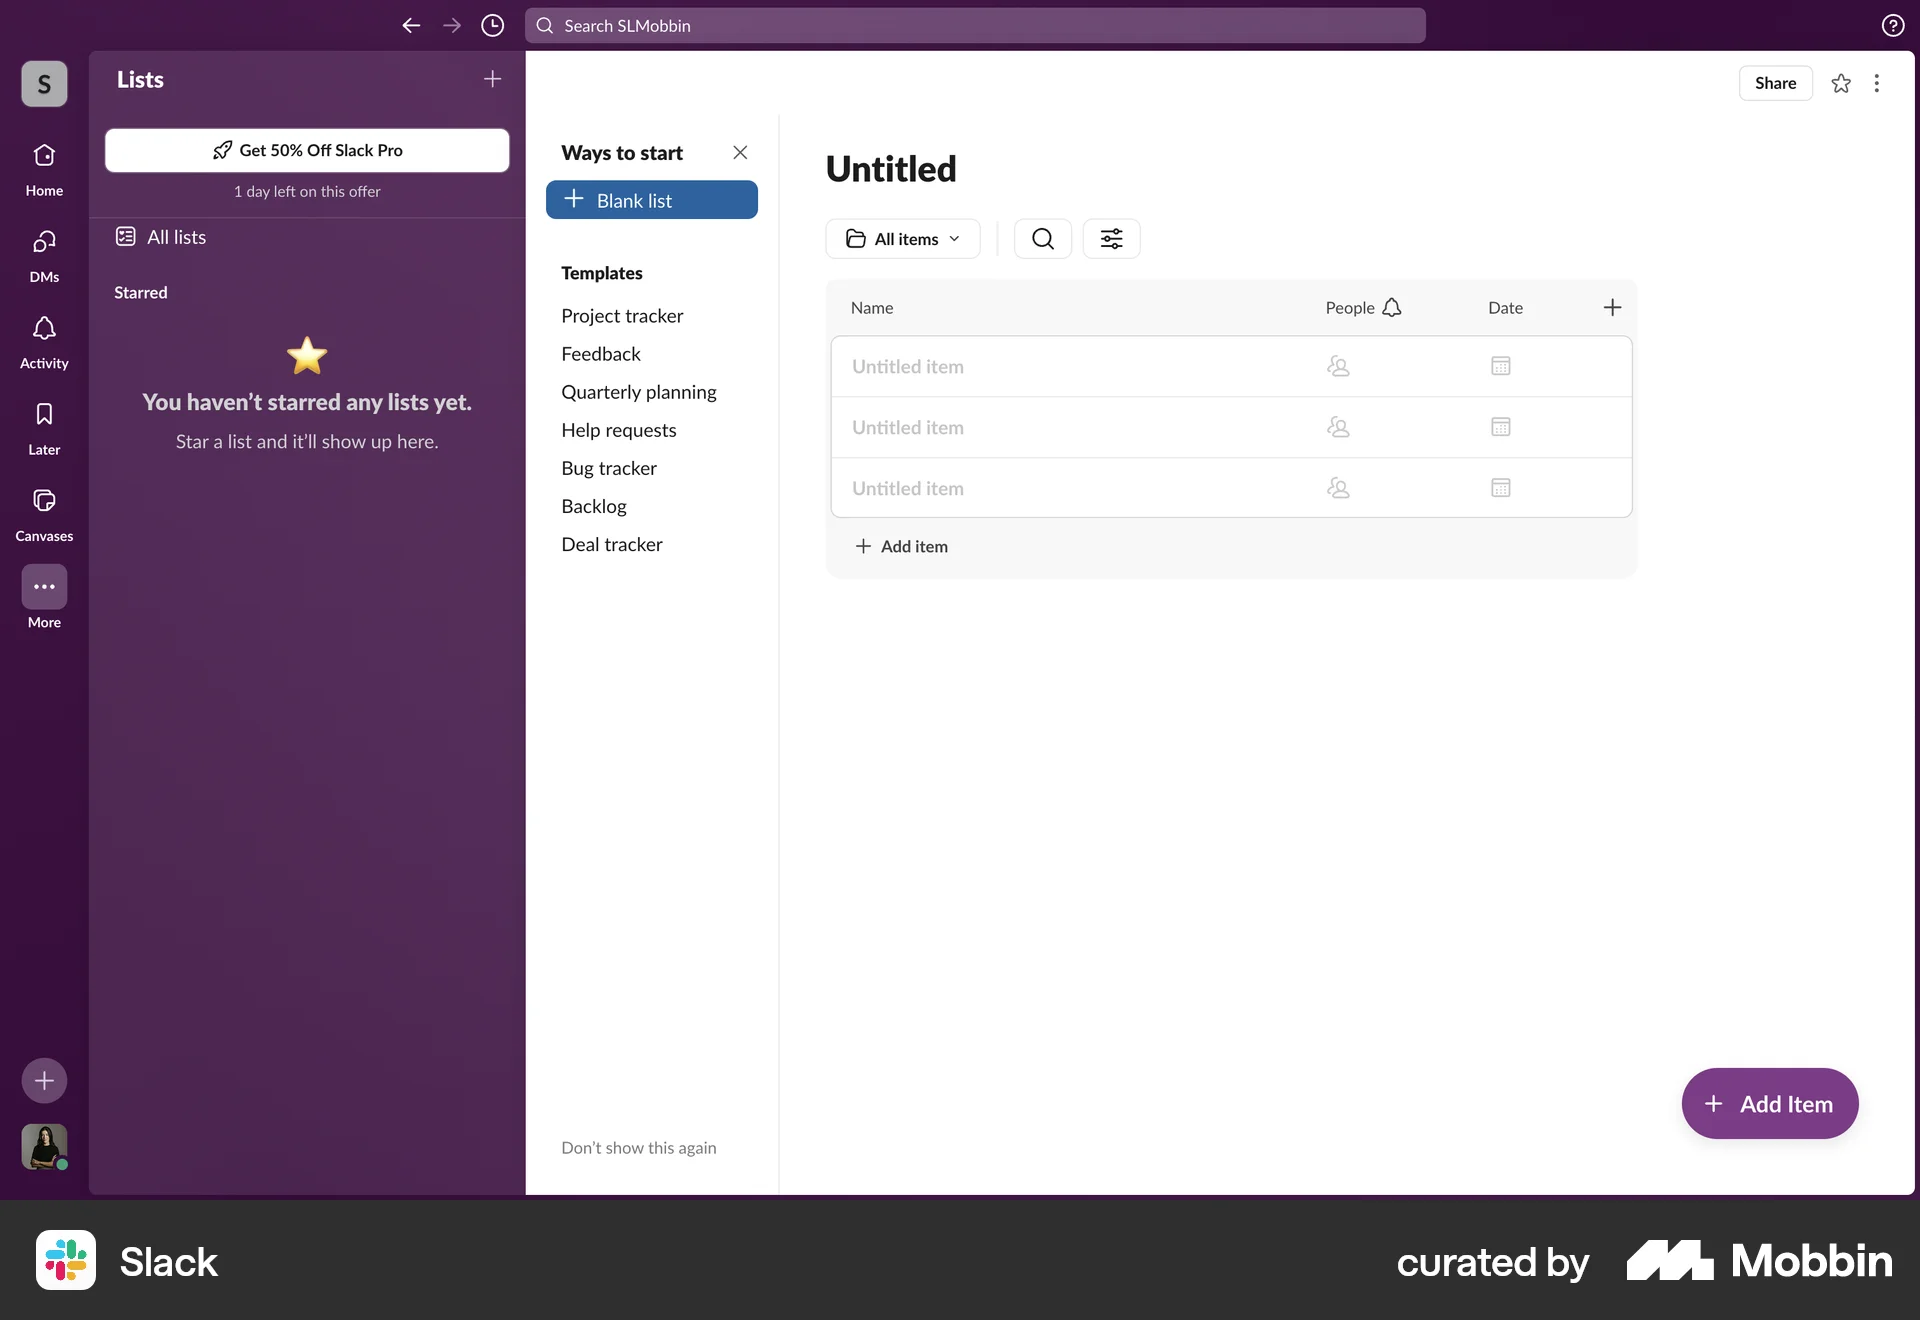Open the Later section
This screenshot has width=1920, height=1320.
pyautogui.click(x=43, y=427)
